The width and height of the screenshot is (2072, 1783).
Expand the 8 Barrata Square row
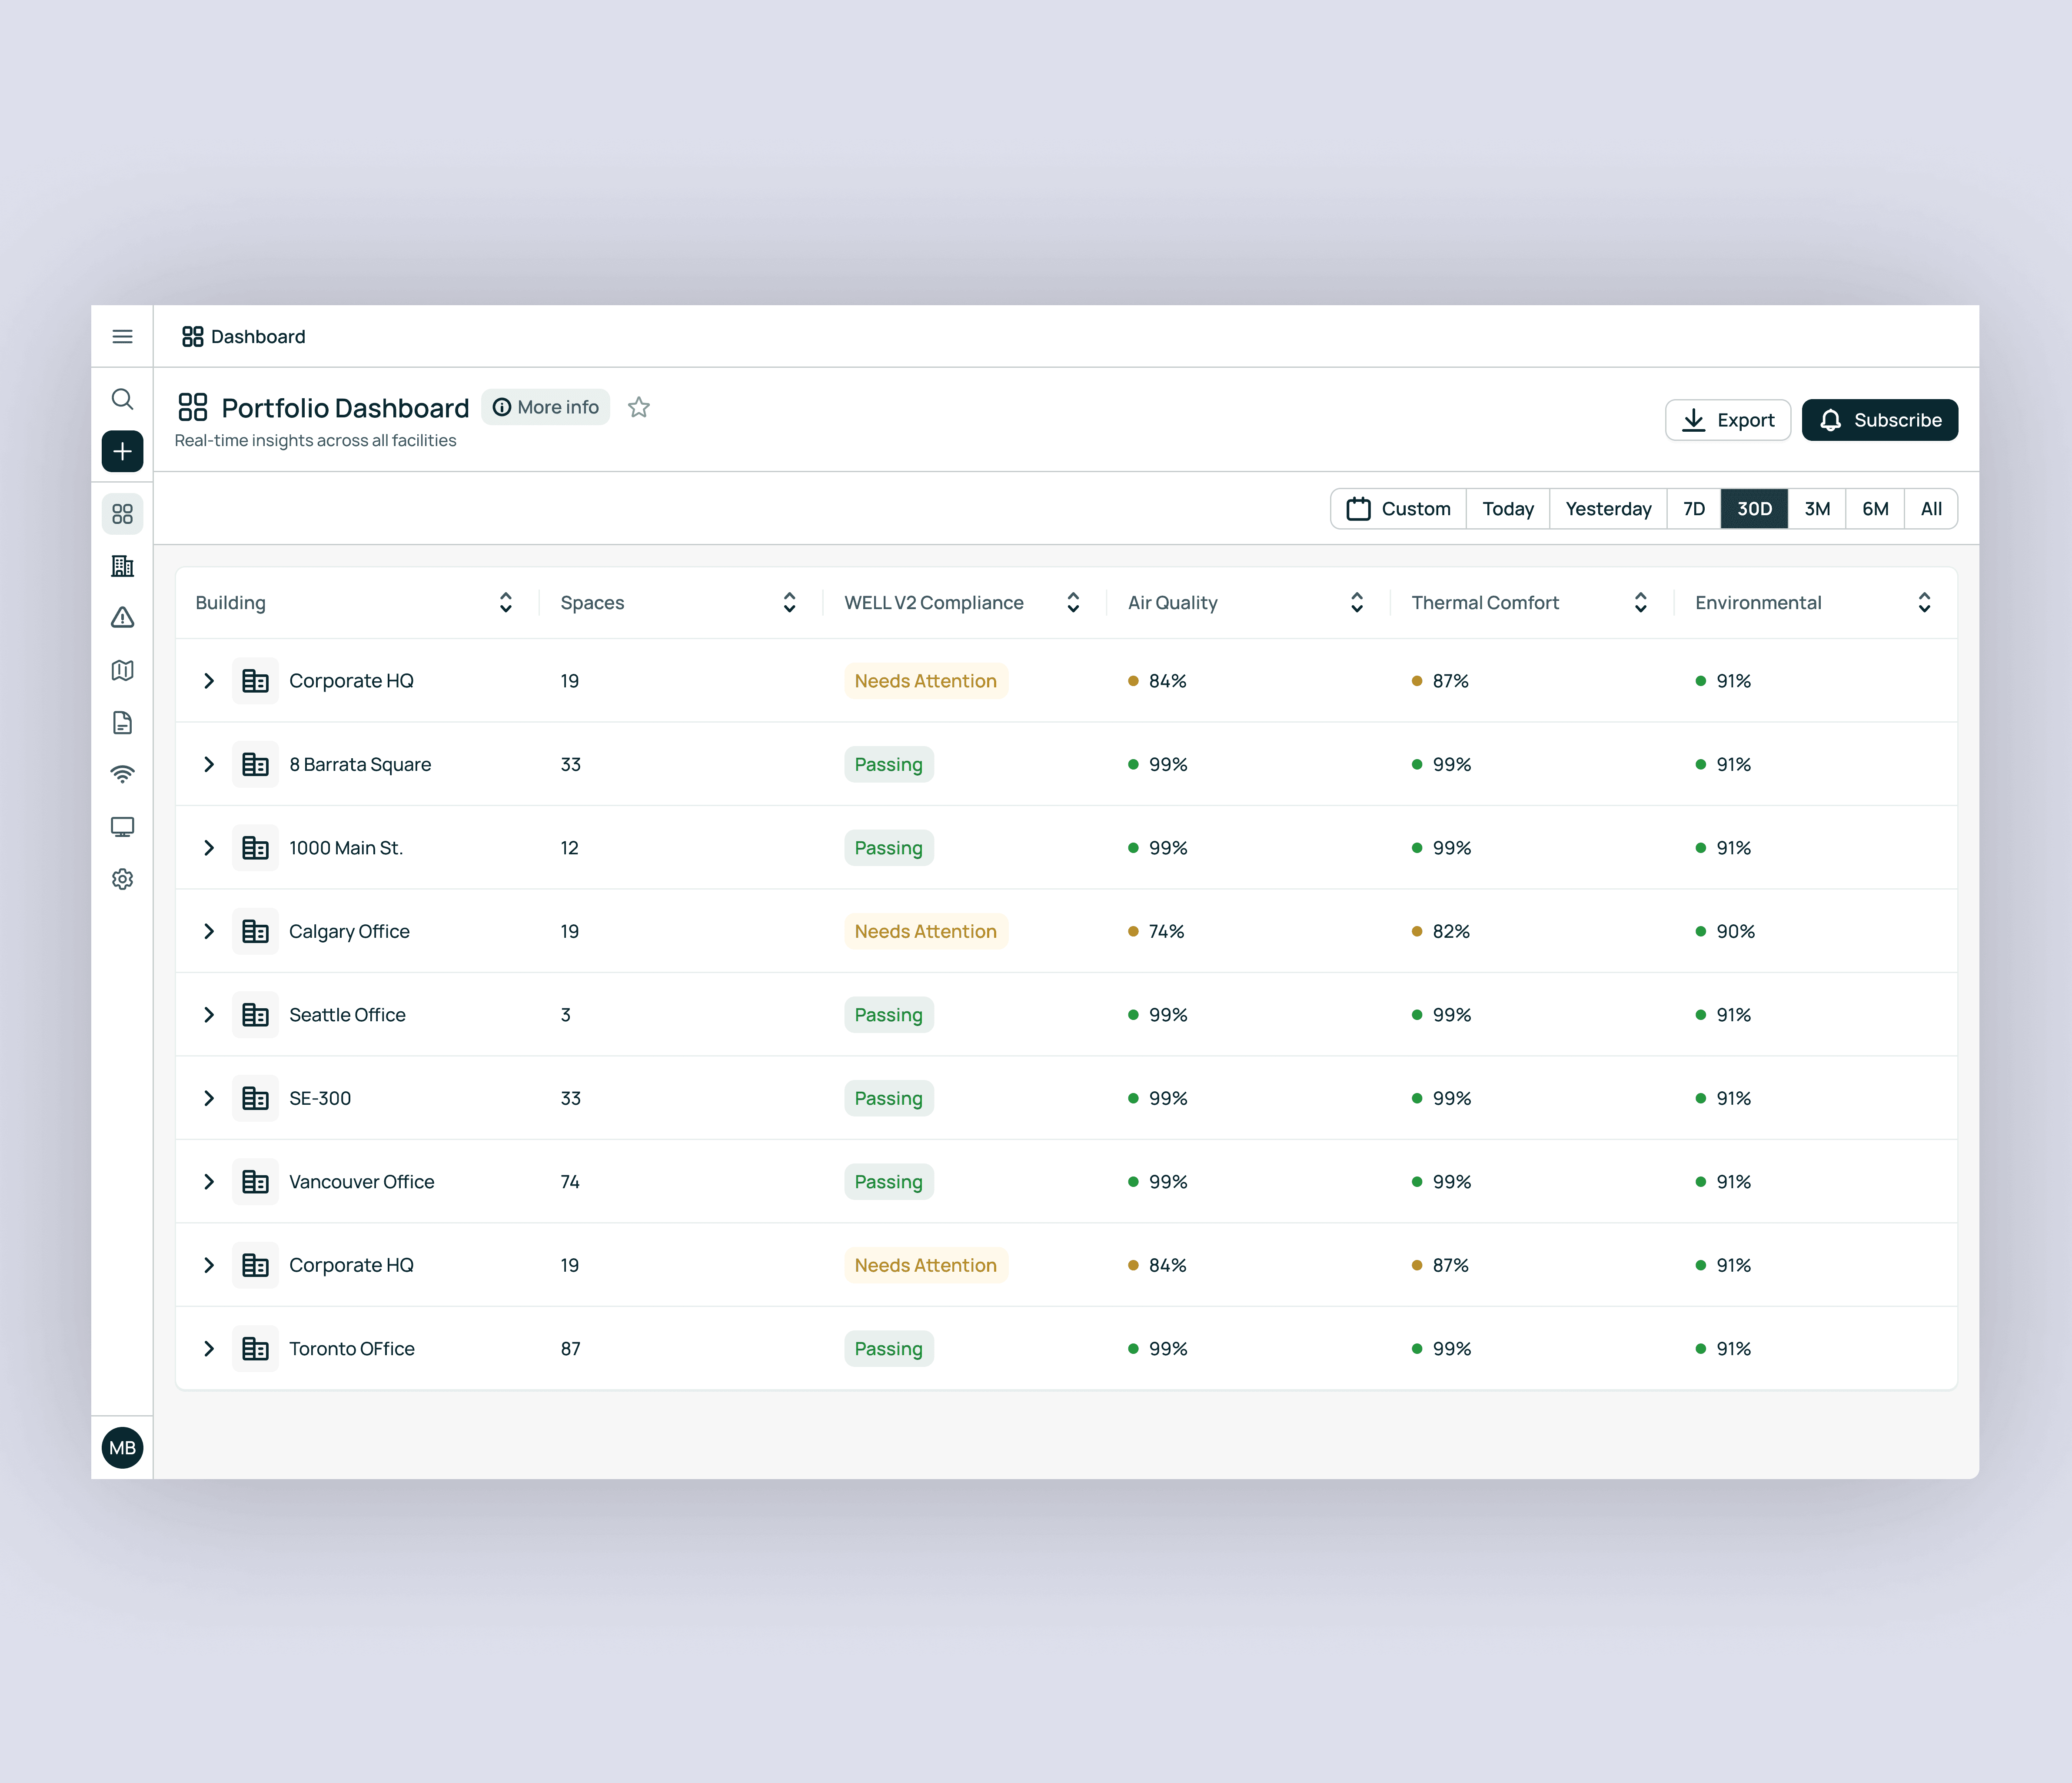tap(209, 764)
